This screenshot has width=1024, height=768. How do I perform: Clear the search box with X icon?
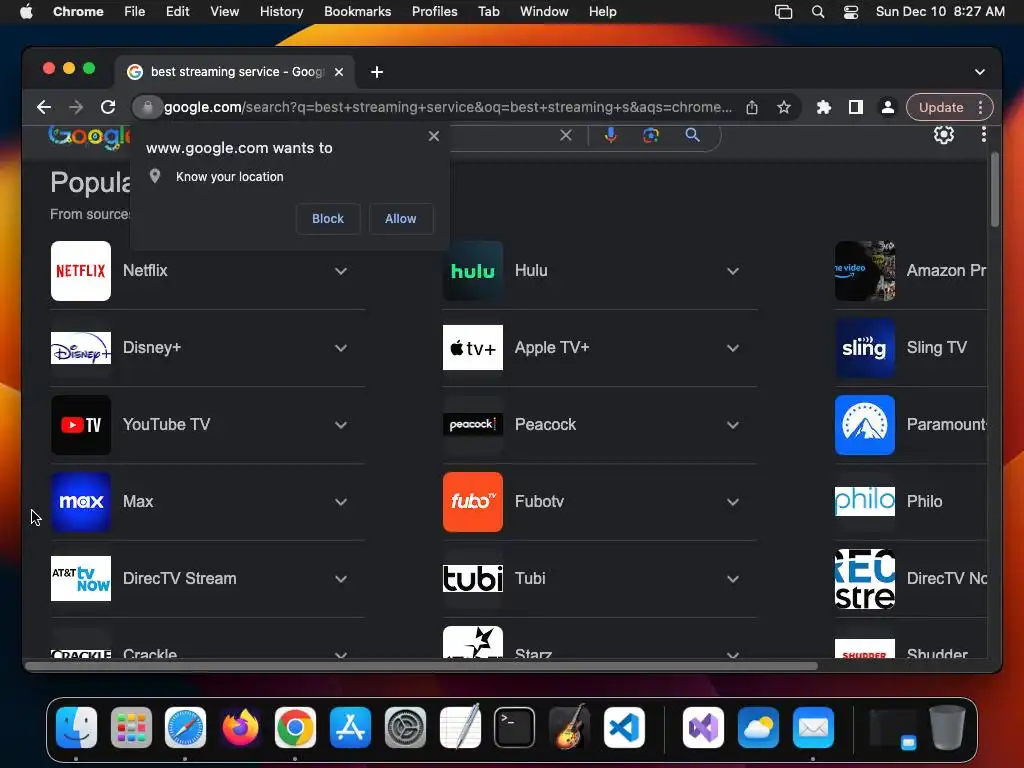click(566, 135)
